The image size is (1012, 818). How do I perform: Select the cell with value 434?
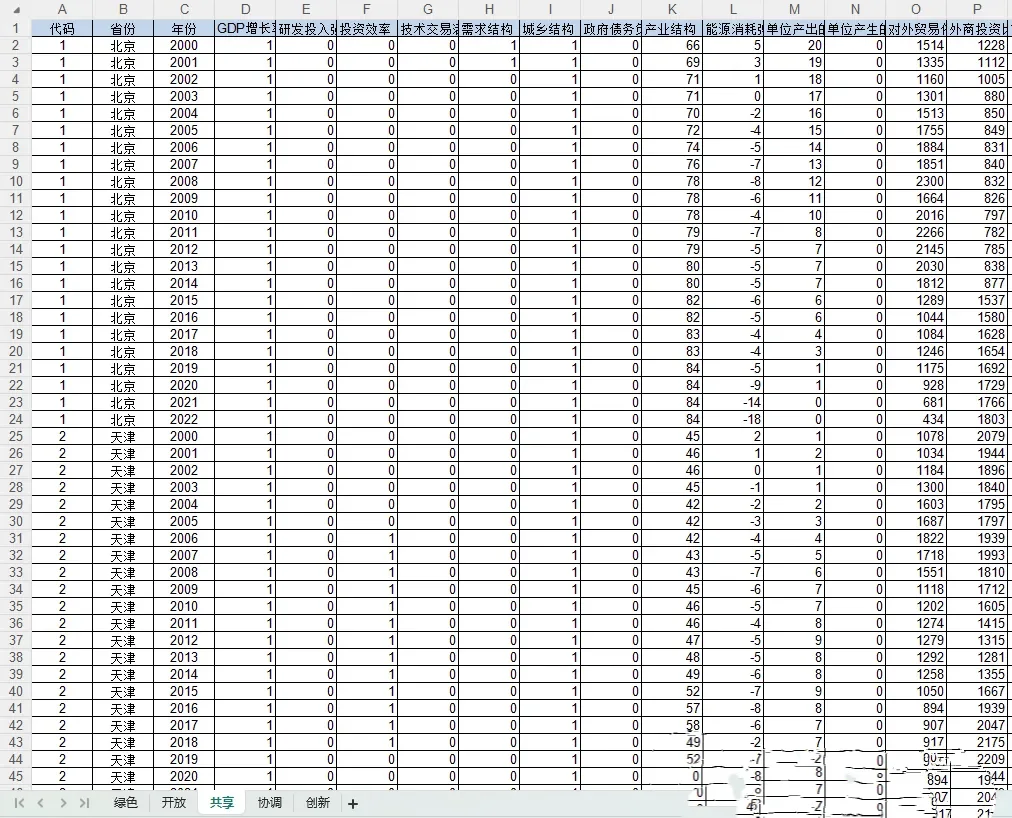916,419
